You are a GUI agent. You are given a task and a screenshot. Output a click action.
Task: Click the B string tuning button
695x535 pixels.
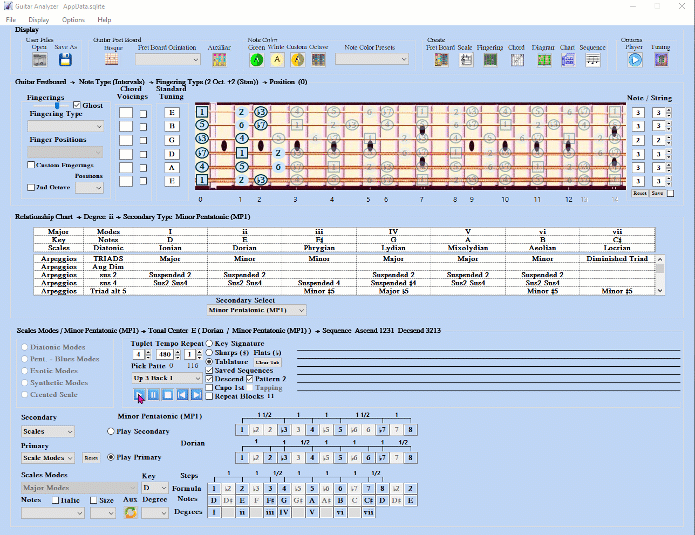click(172, 126)
